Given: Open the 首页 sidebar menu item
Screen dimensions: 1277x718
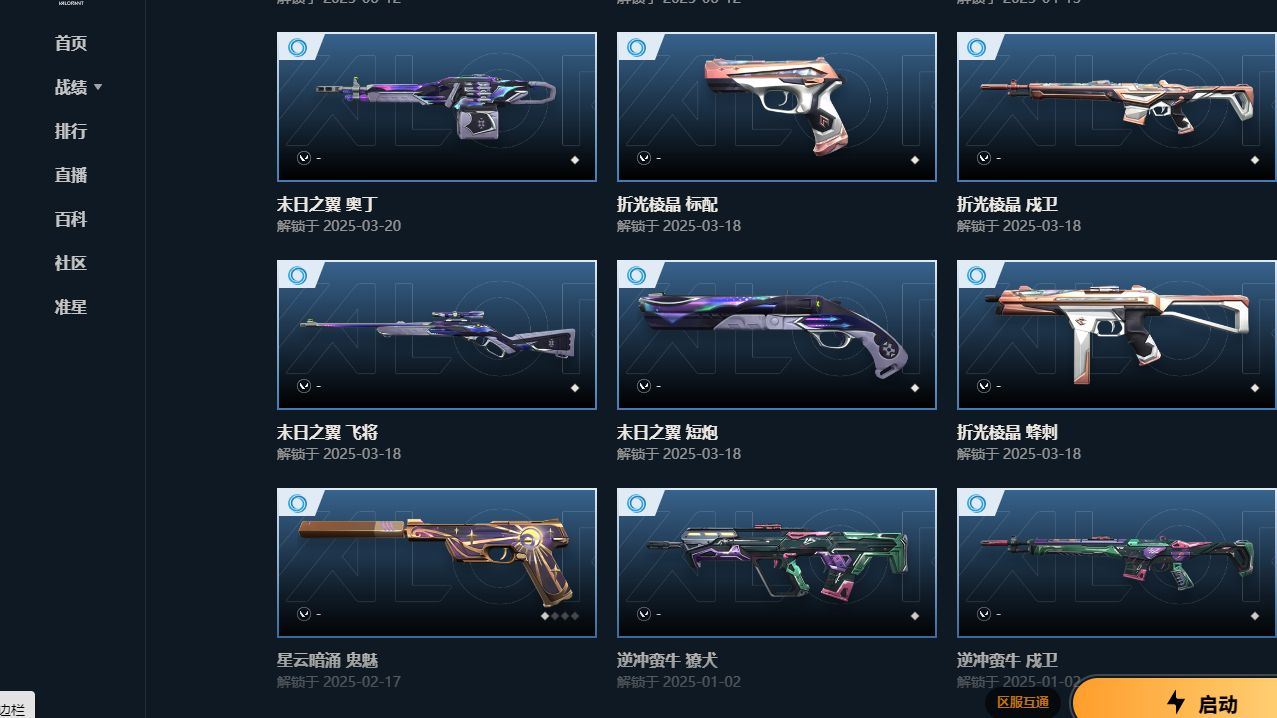Looking at the screenshot, I should pyautogui.click(x=71, y=43).
